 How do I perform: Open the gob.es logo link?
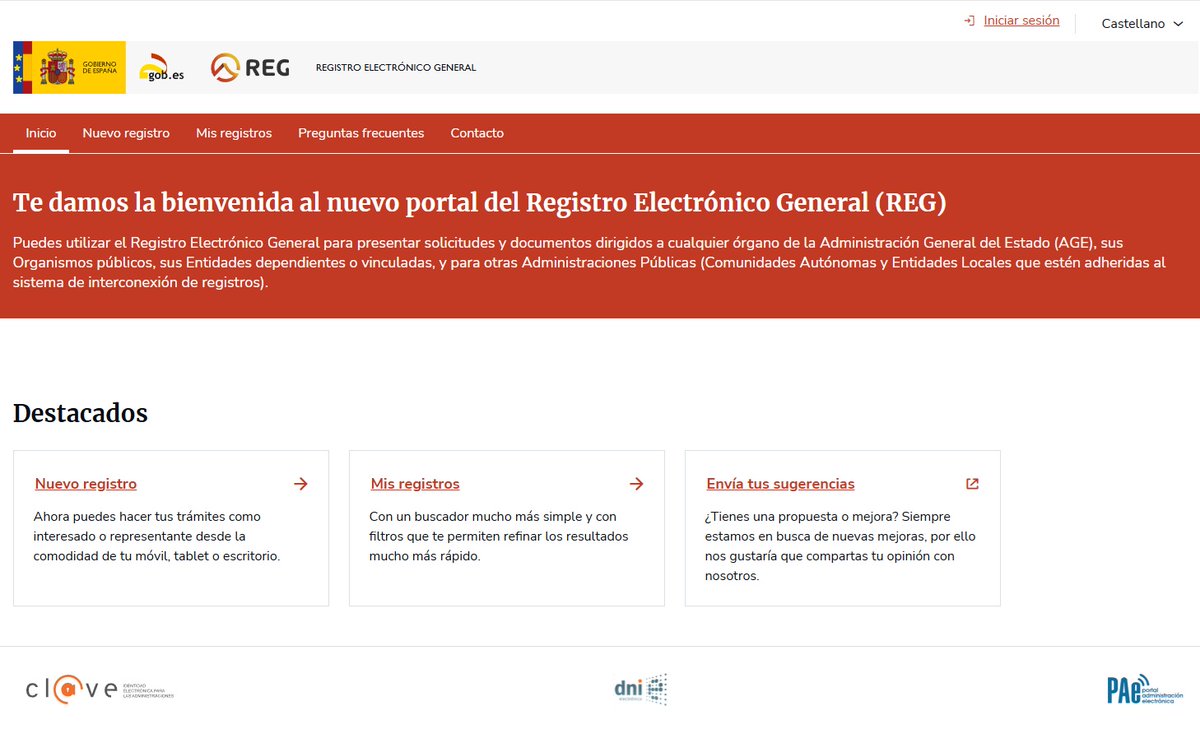pyautogui.click(x=162, y=68)
